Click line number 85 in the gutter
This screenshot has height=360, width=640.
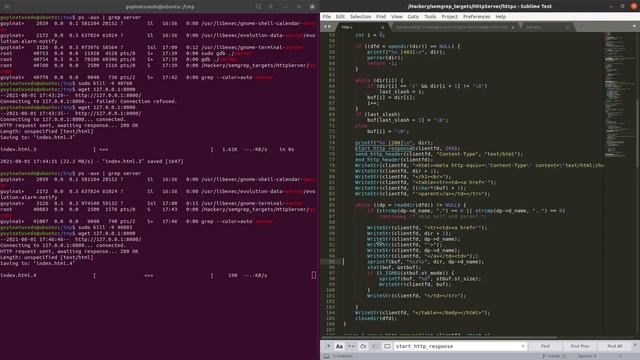click(331, 205)
